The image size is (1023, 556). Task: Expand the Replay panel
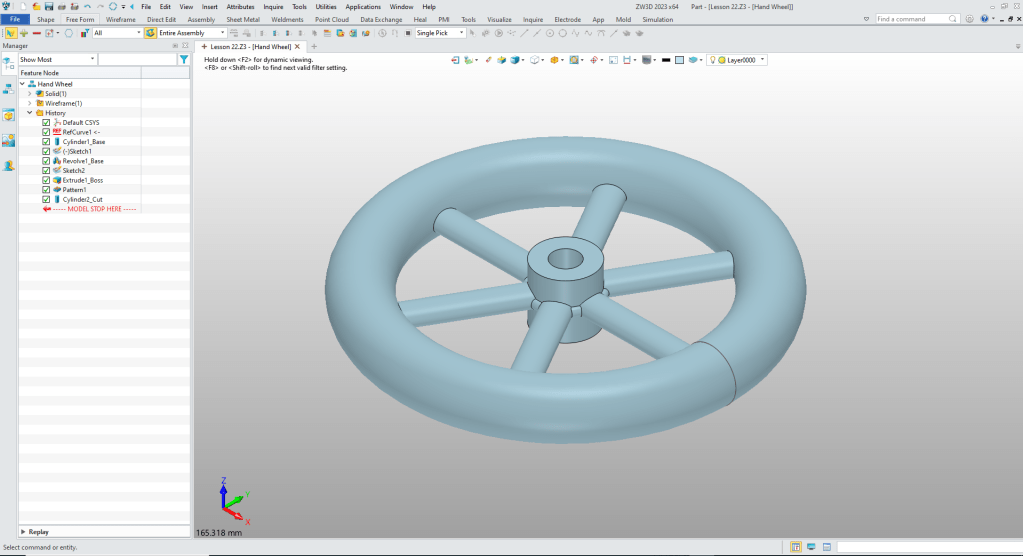24,532
